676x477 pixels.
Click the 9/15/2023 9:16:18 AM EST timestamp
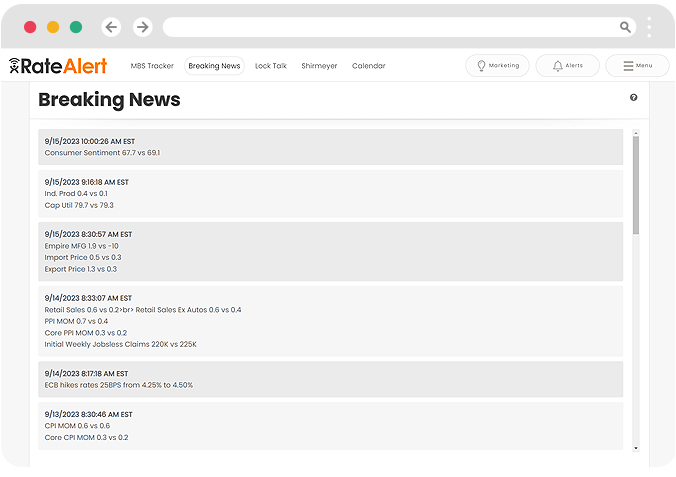(x=87, y=182)
